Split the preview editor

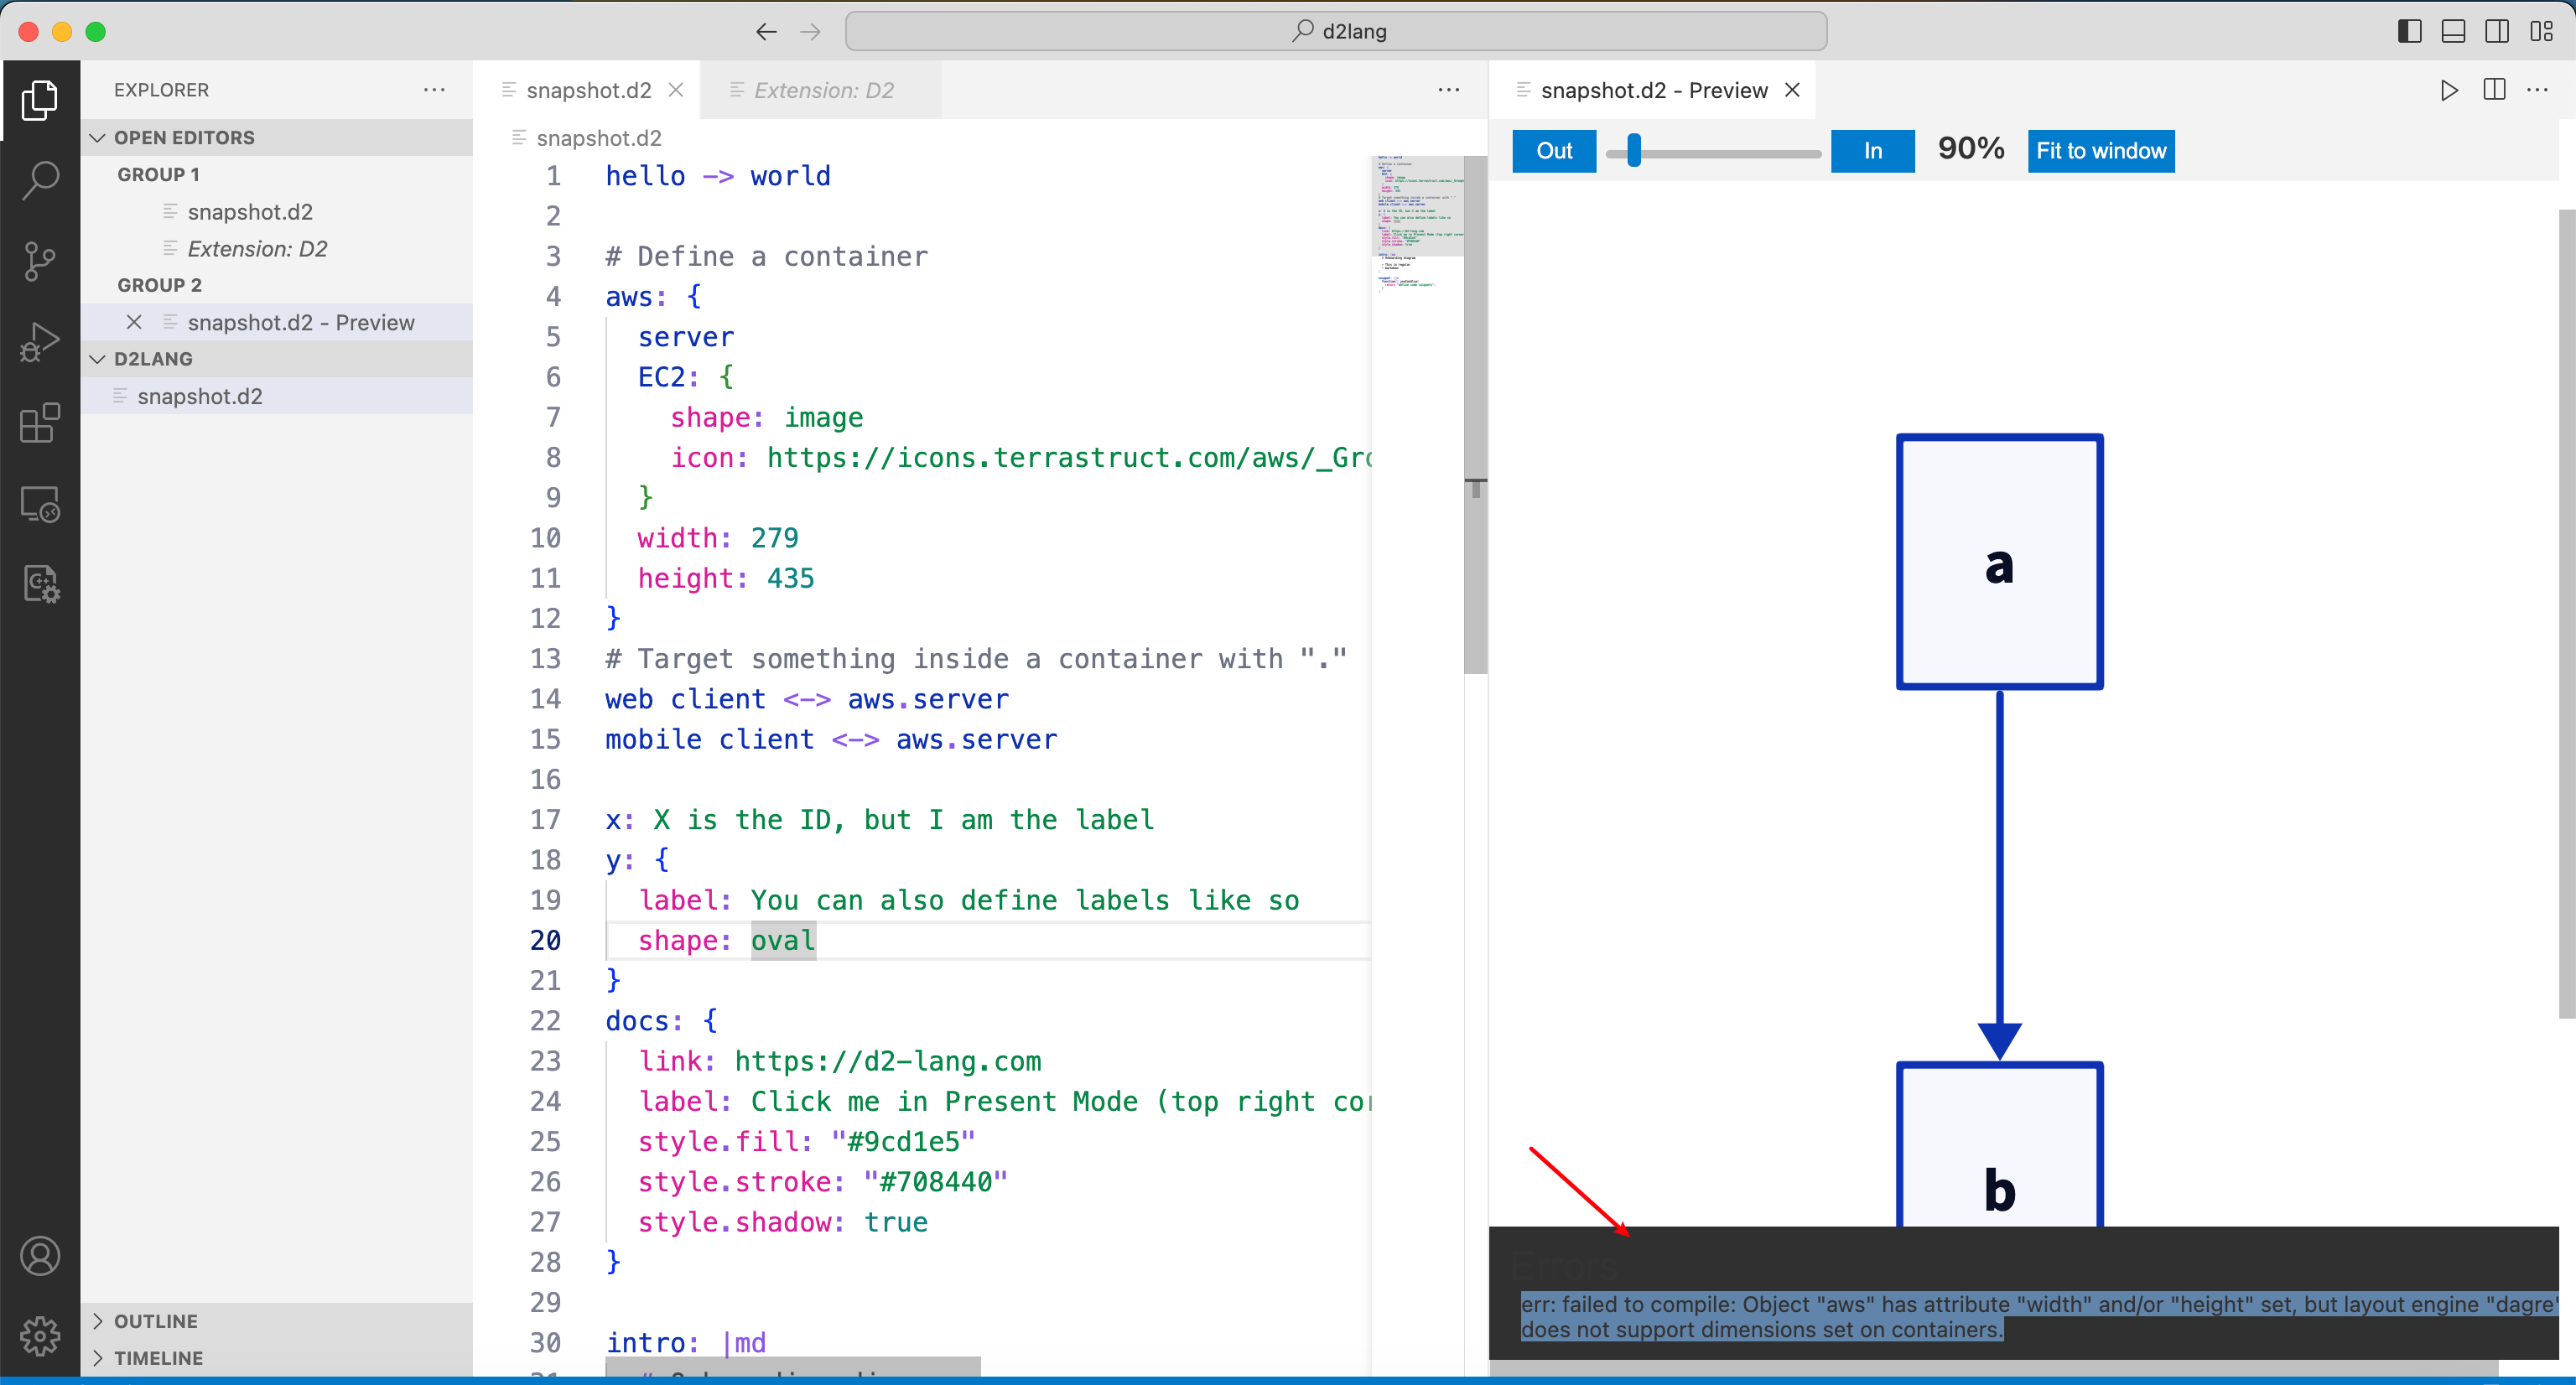pyautogui.click(x=2493, y=90)
